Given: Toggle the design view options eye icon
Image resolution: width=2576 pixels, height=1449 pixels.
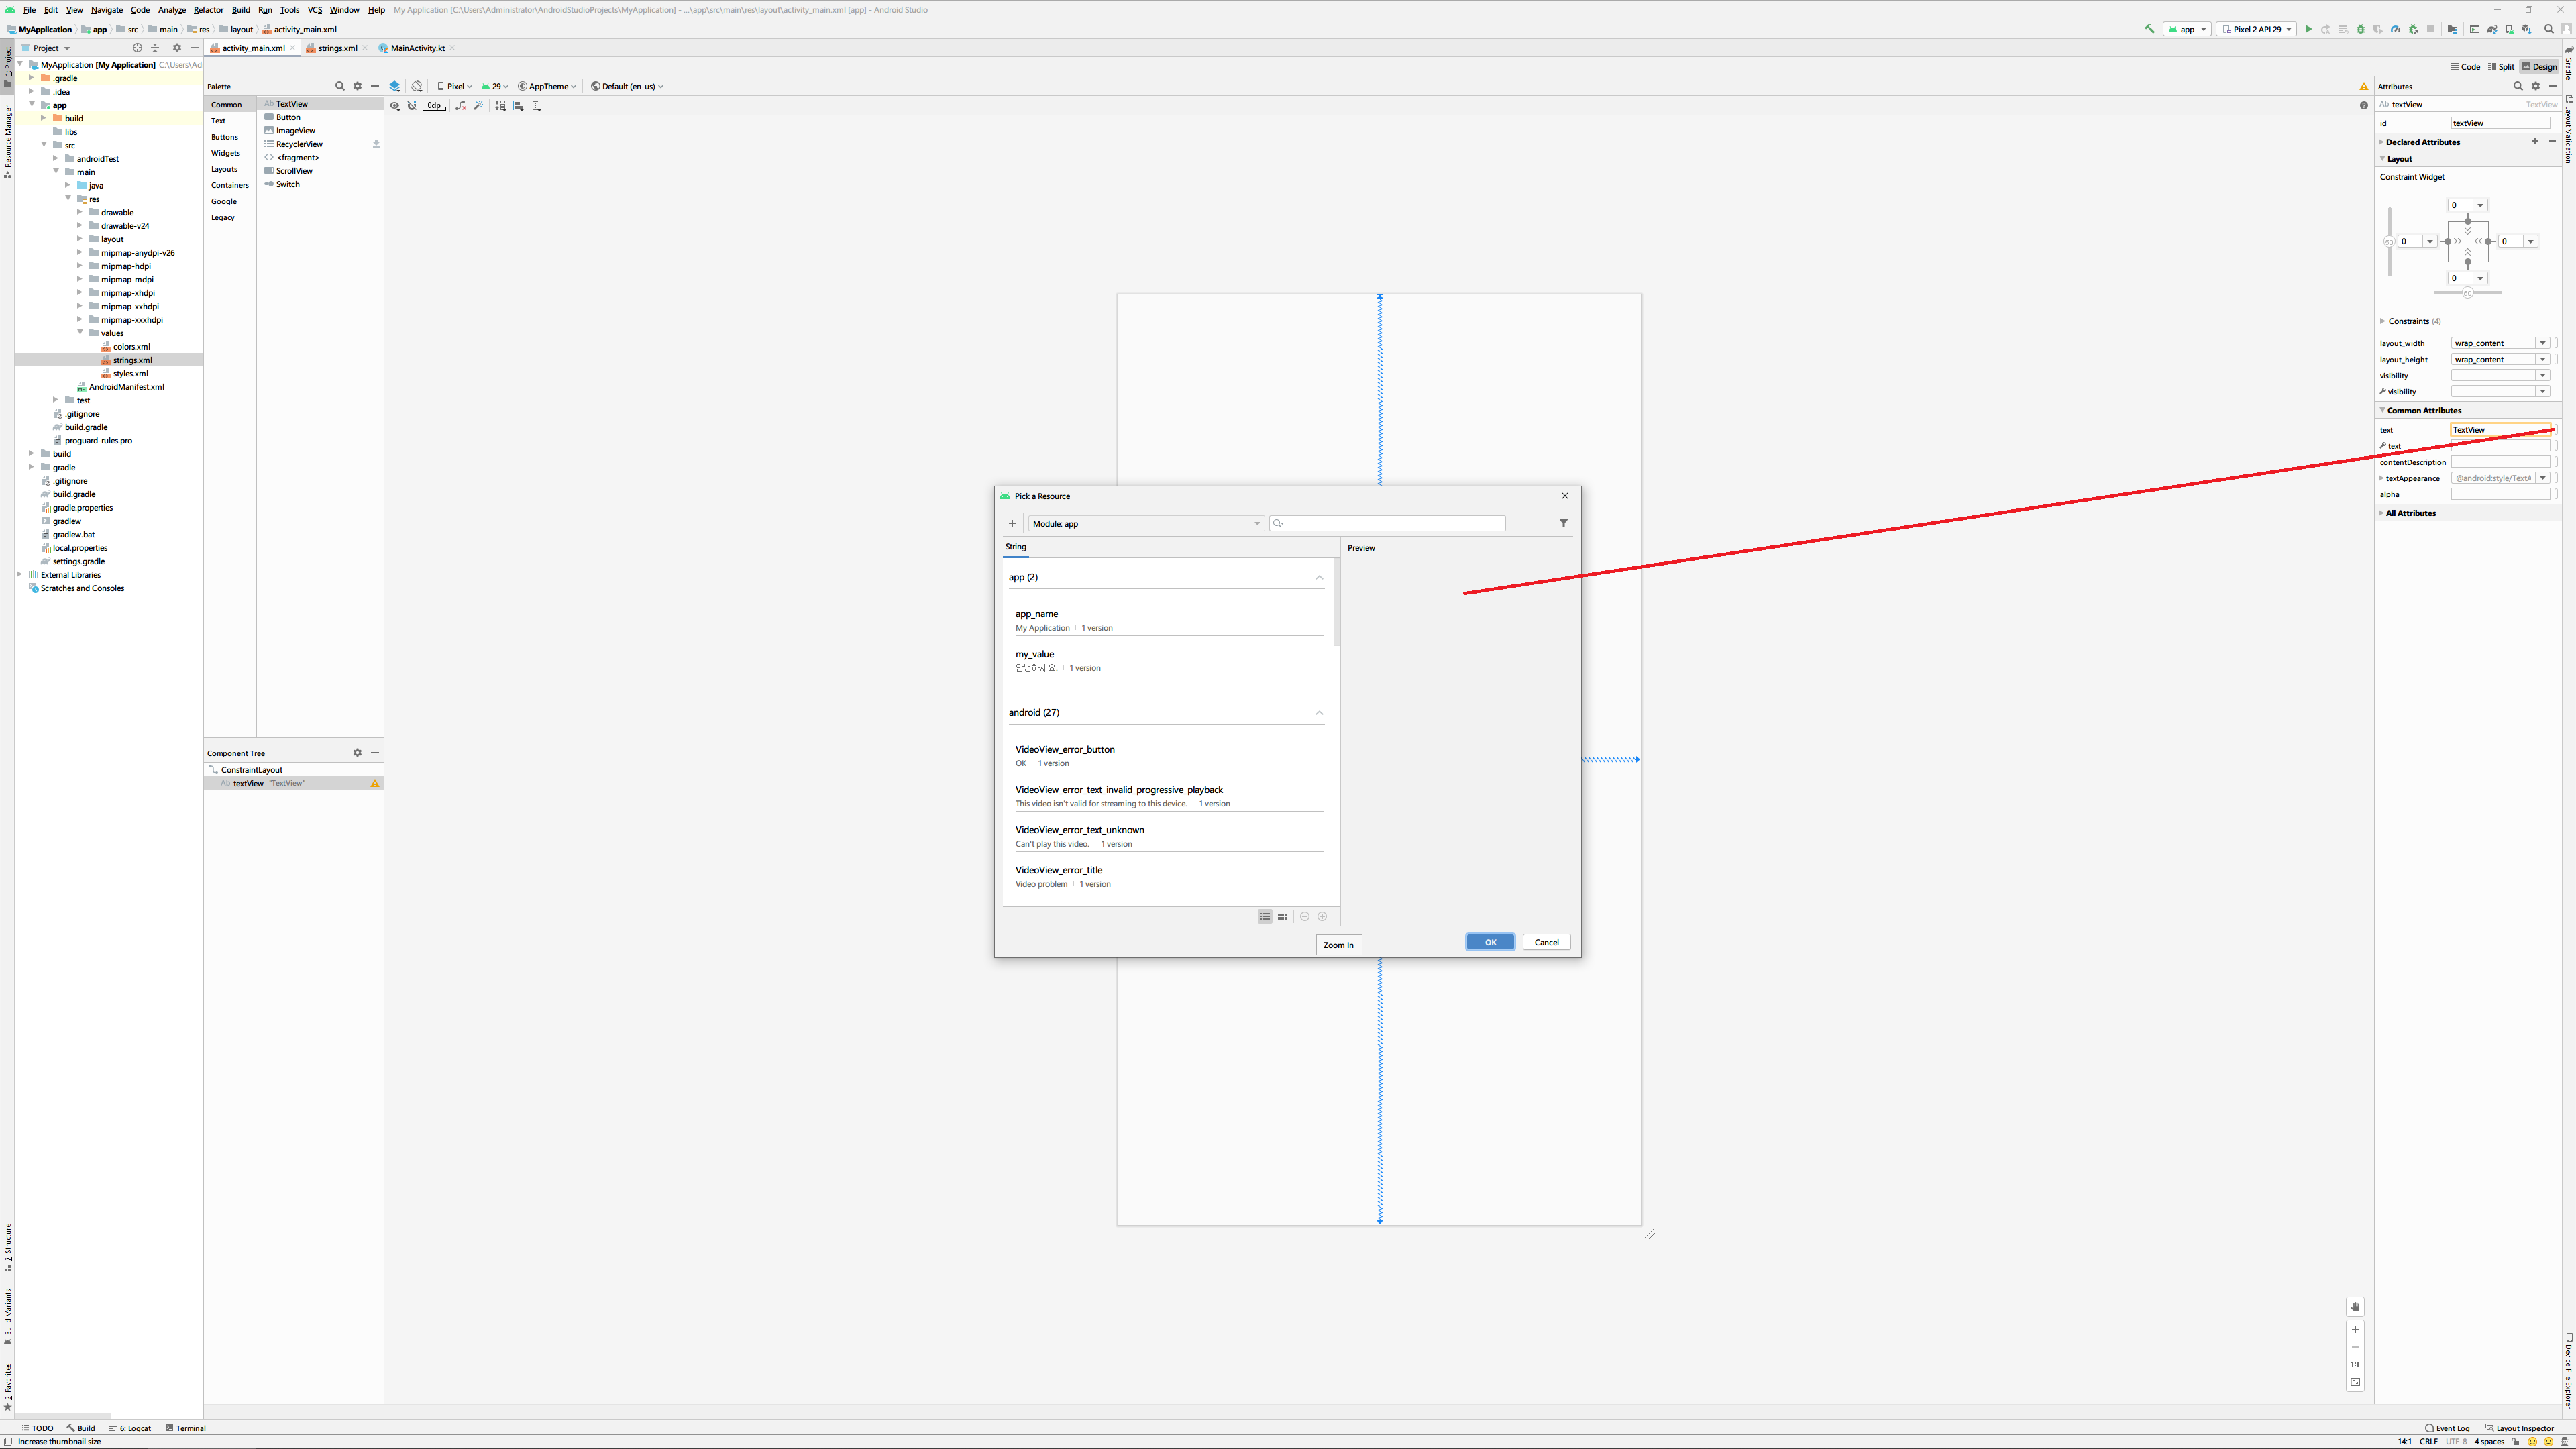Looking at the screenshot, I should pyautogui.click(x=395, y=105).
